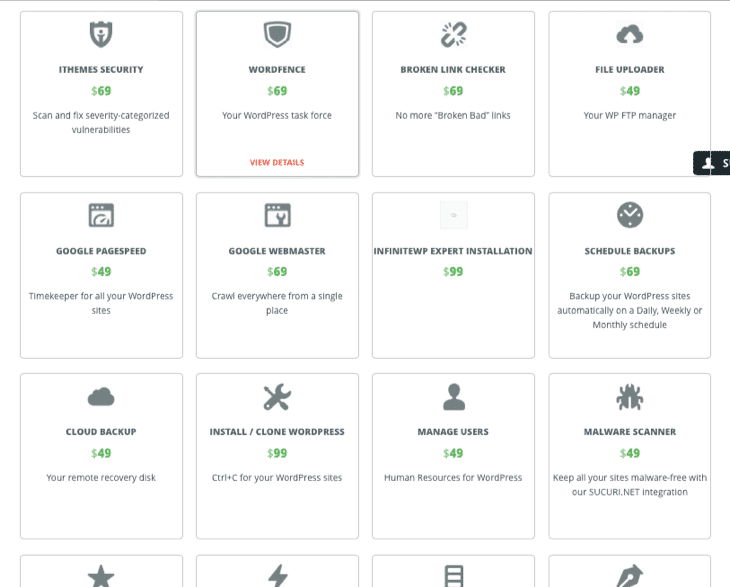Viewport: 730px width, 587px height.
Task: Click the dark user tab at the right edge
Action: [x=711, y=163]
